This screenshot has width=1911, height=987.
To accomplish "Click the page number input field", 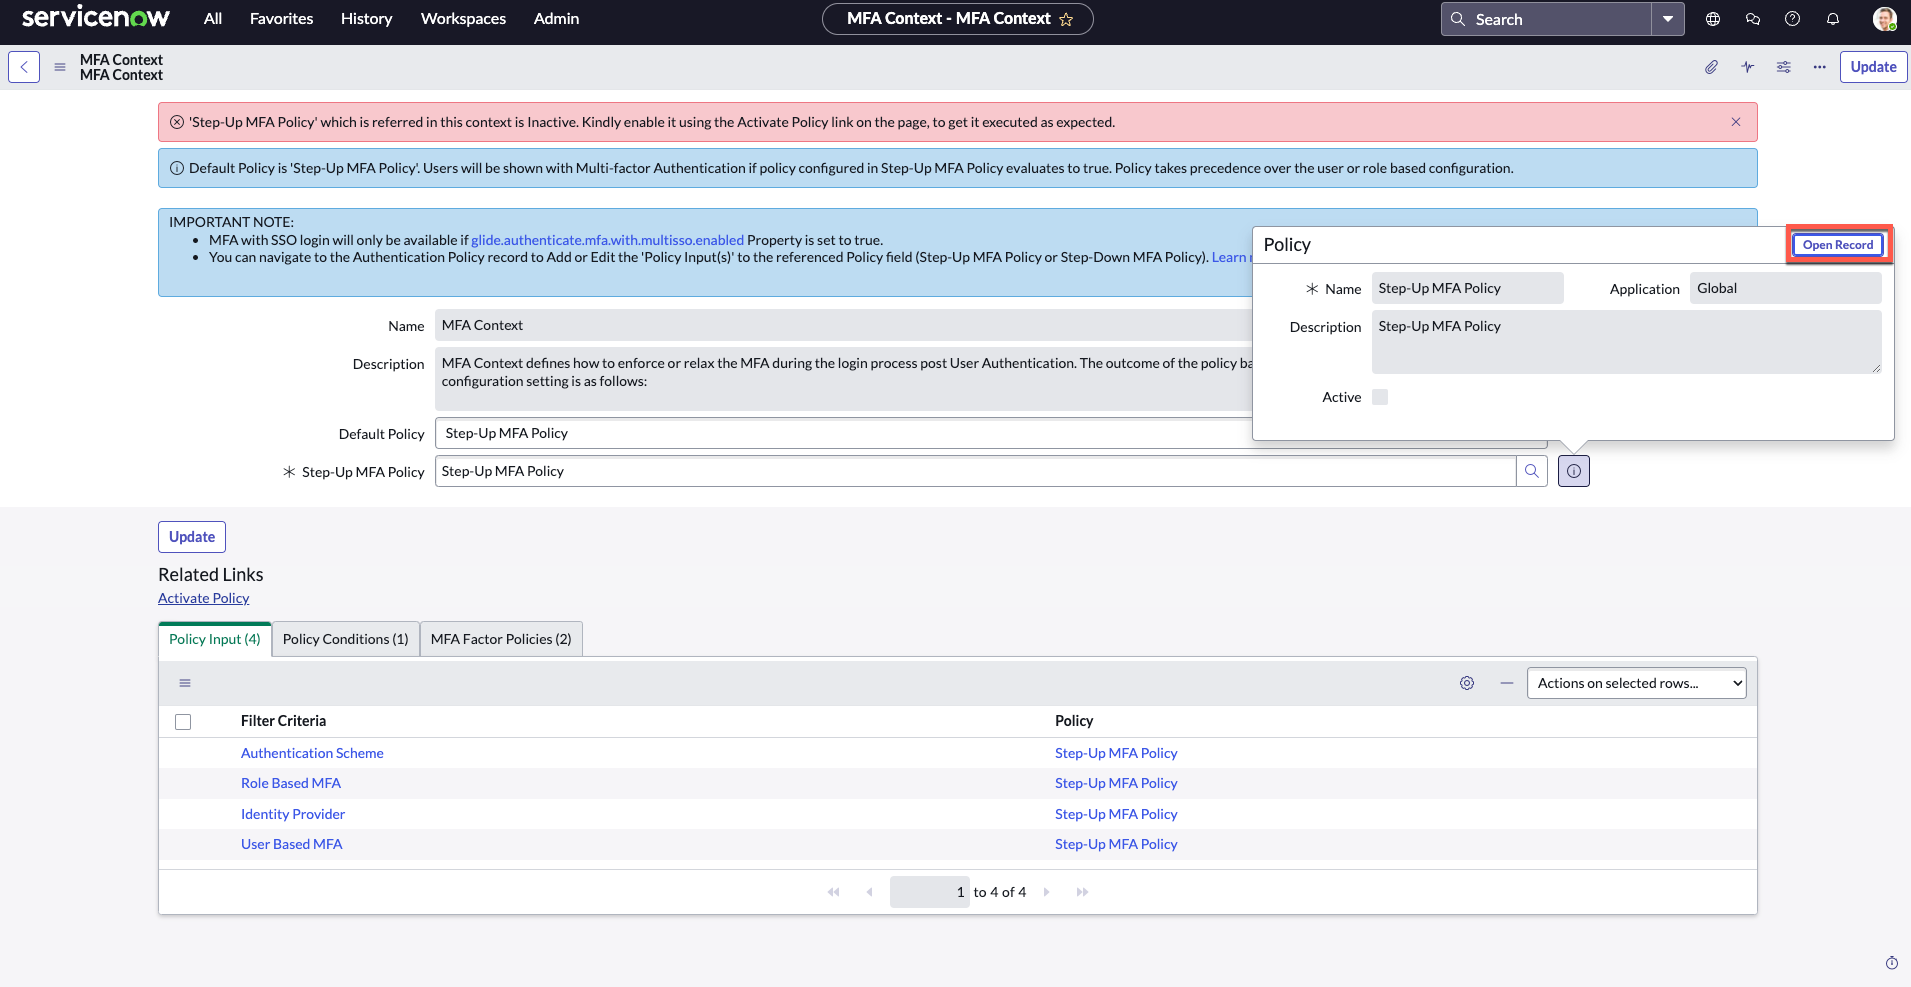I will click(930, 892).
